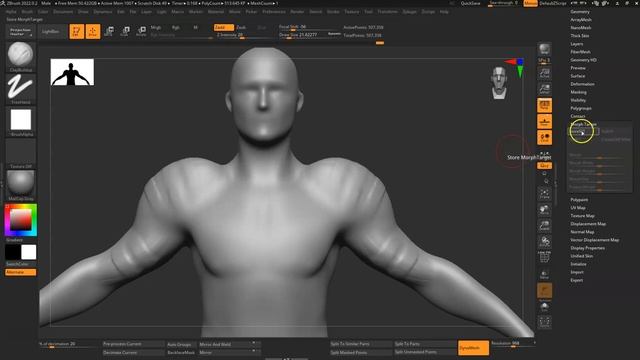Select the white secondary color swatch
This screenshot has width=640, height=360.
pyautogui.click(x=29, y=252)
